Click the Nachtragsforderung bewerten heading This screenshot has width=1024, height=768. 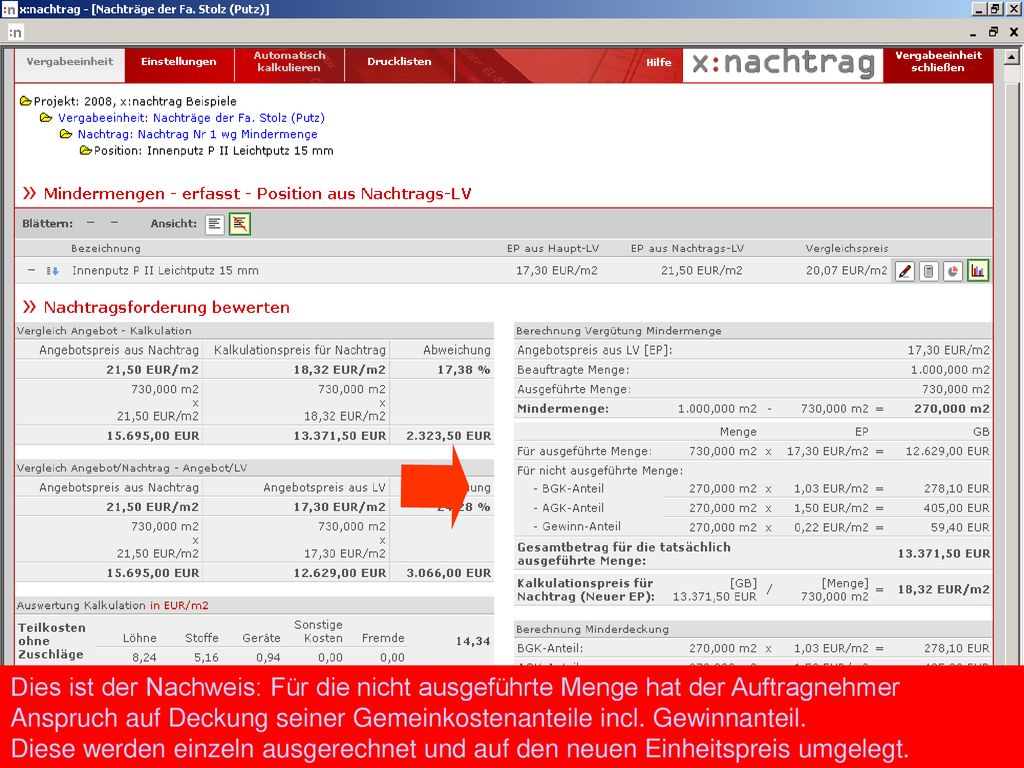pyautogui.click(x=167, y=308)
